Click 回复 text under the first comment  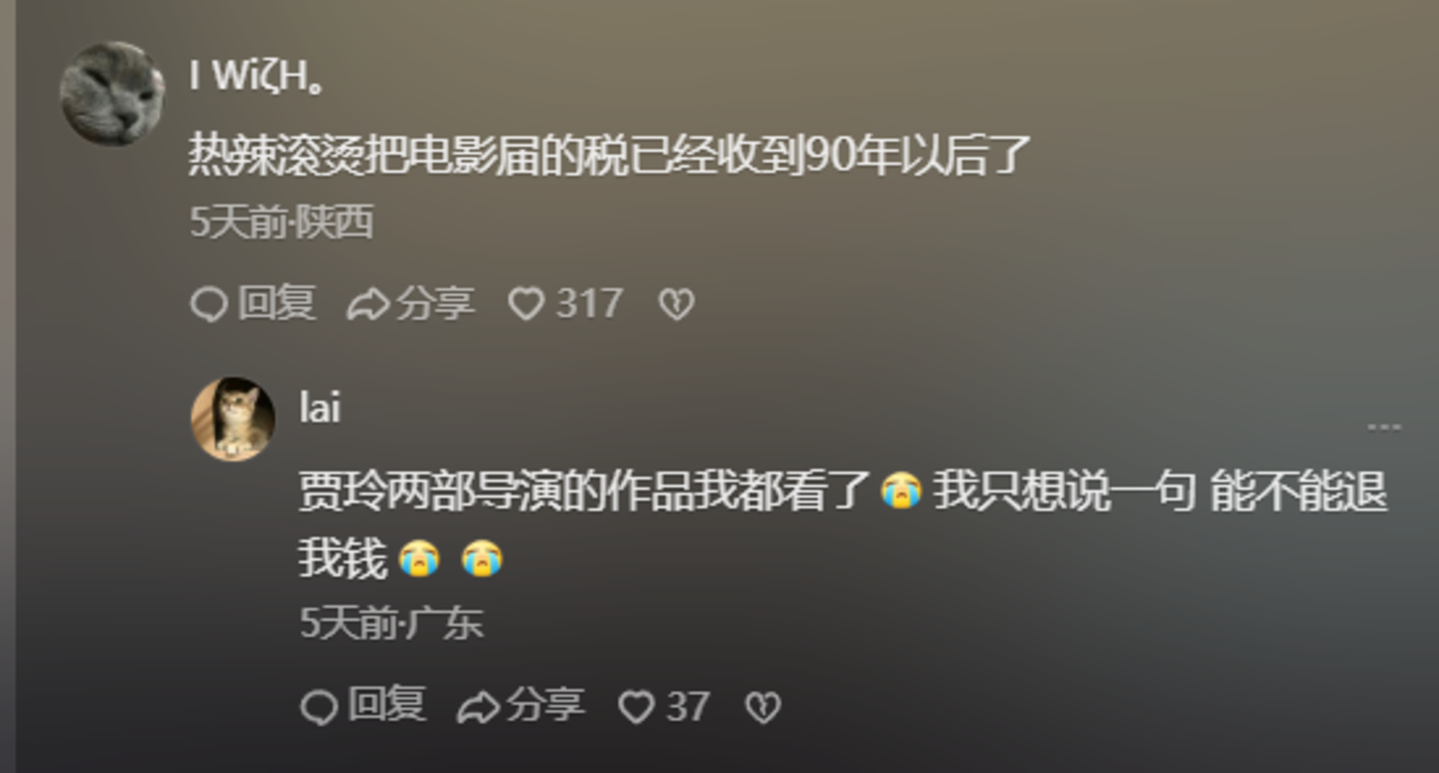277,303
